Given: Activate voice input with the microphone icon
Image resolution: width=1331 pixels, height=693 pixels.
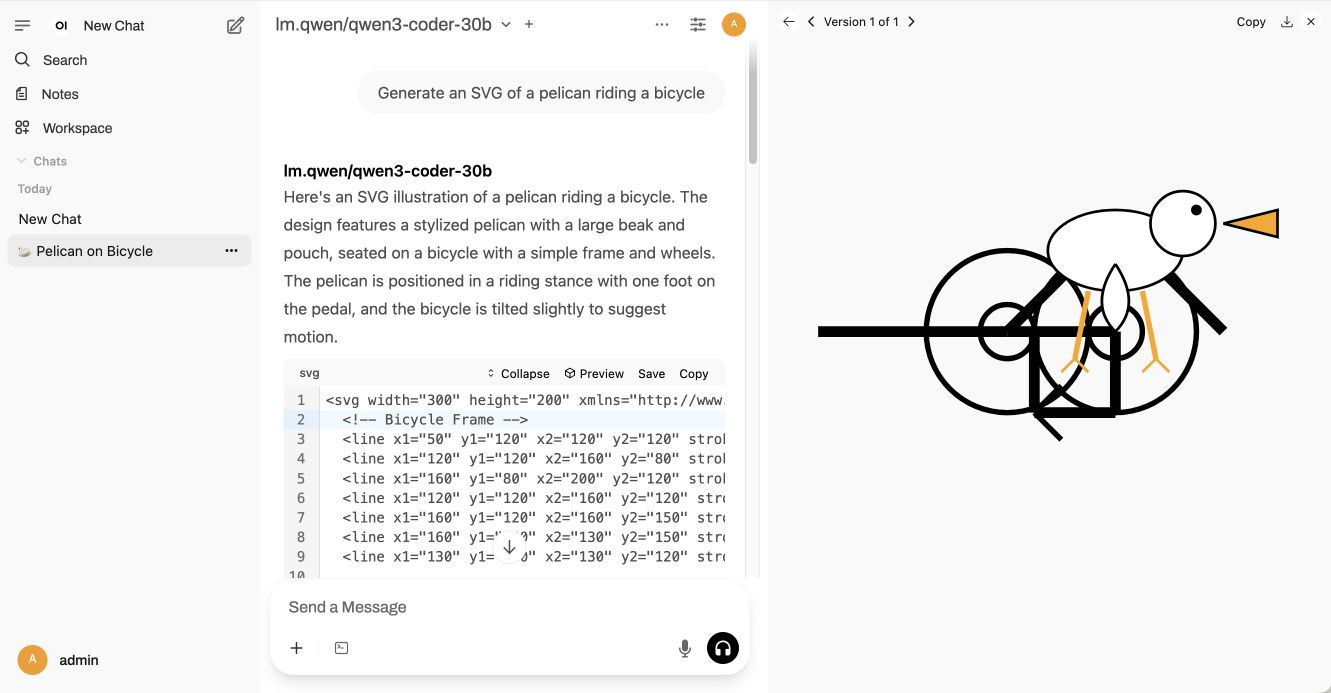Looking at the screenshot, I should [685, 648].
